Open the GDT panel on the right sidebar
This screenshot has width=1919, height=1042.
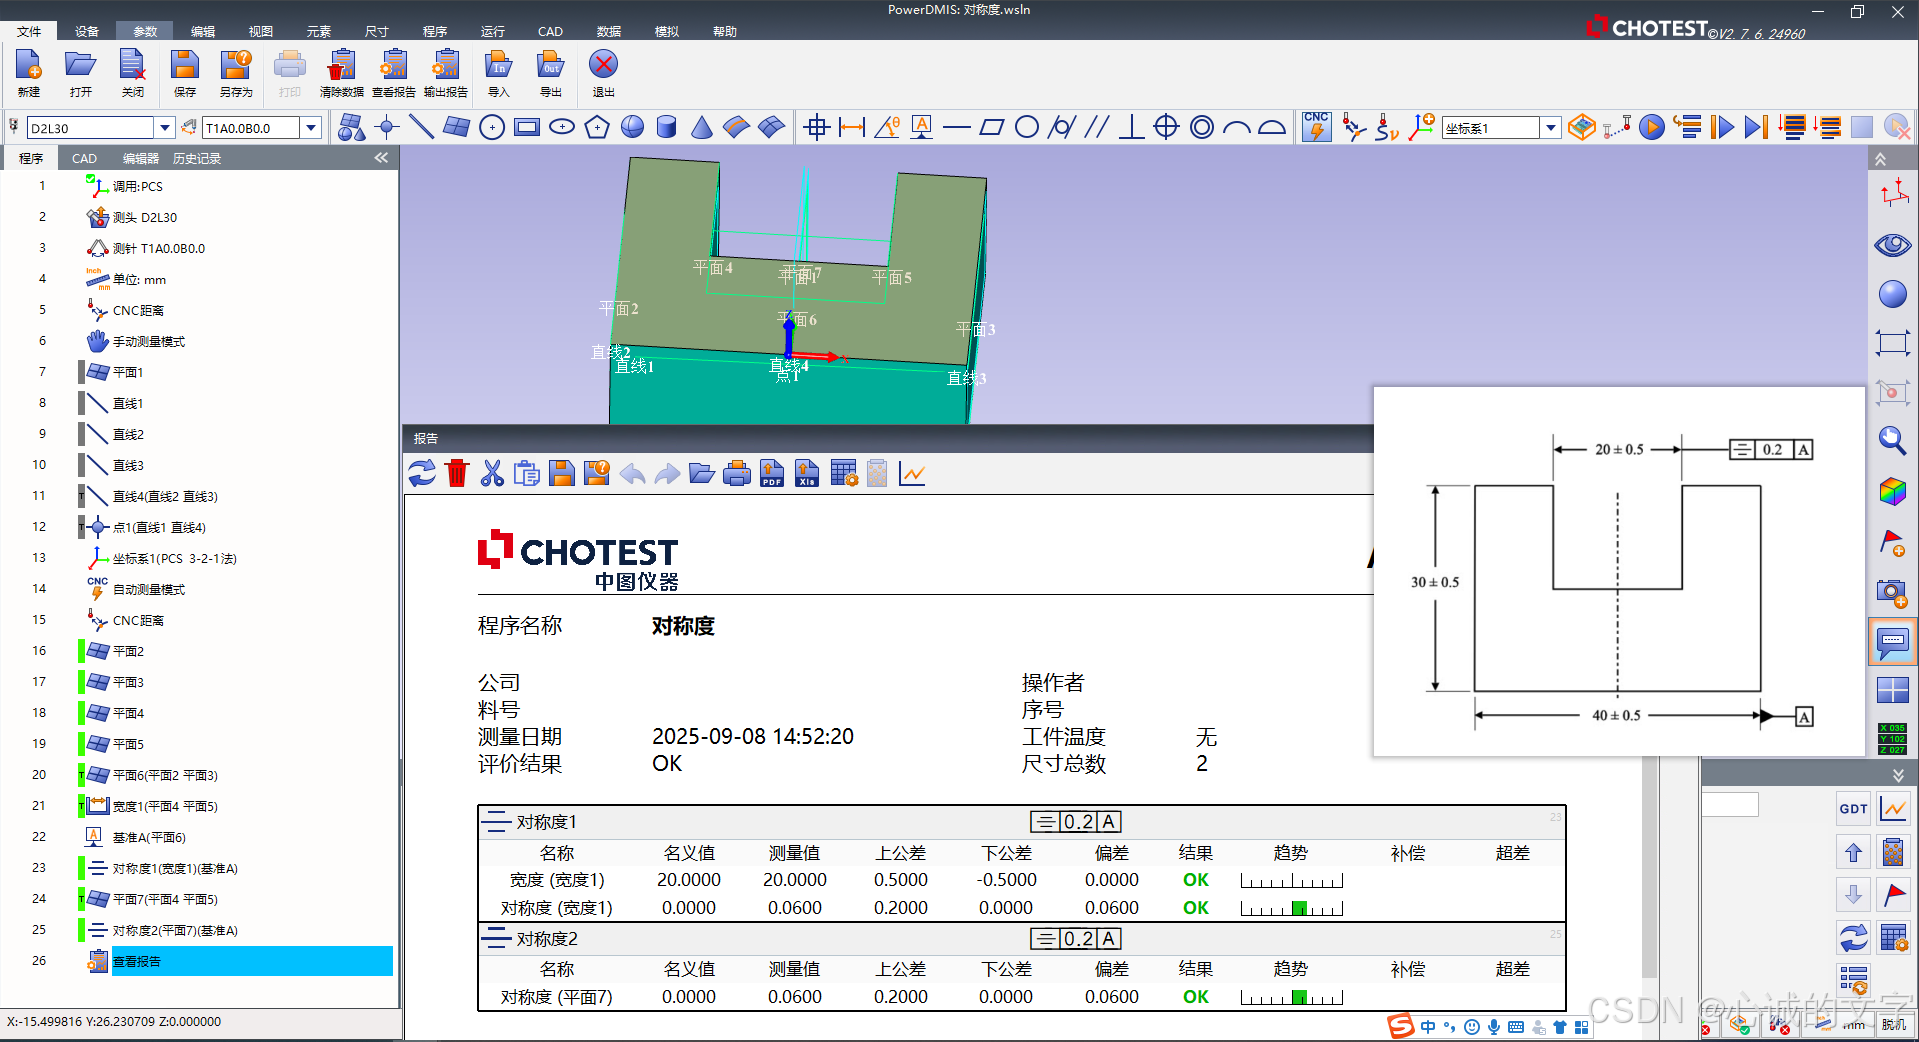(x=1852, y=808)
